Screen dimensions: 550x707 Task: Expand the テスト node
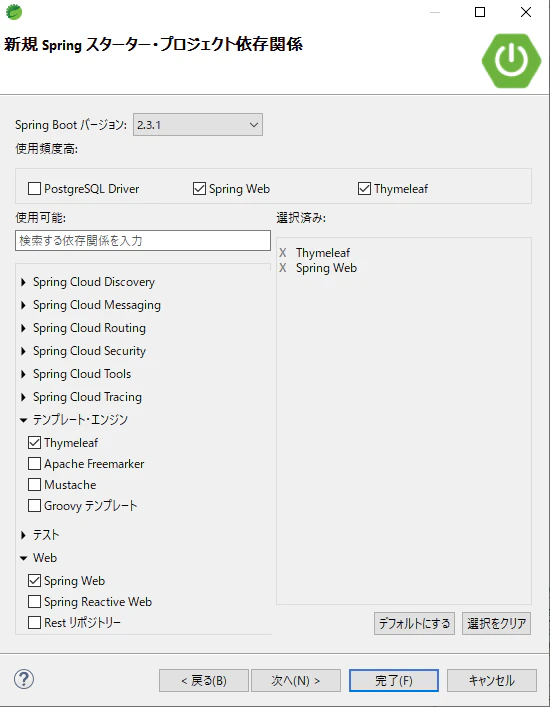click(23, 535)
